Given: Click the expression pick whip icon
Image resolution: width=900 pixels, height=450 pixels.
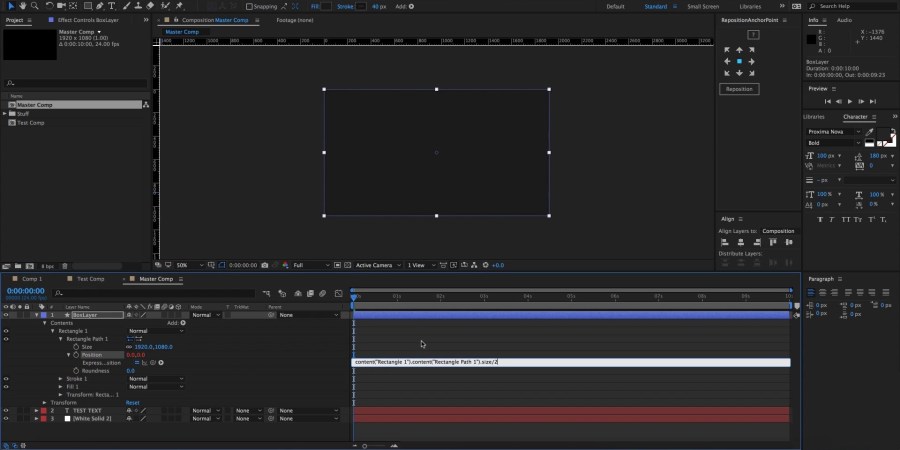Looking at the screenshot, I should tap(153, 363).
